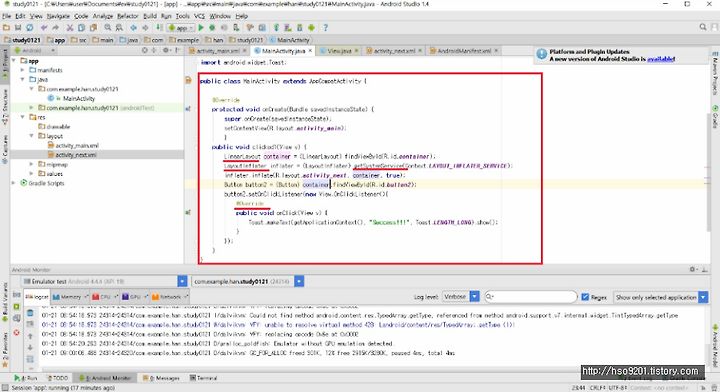Screen dimensions: 720x392
Task: Click the Make Project icon
Action: [159, 28]
